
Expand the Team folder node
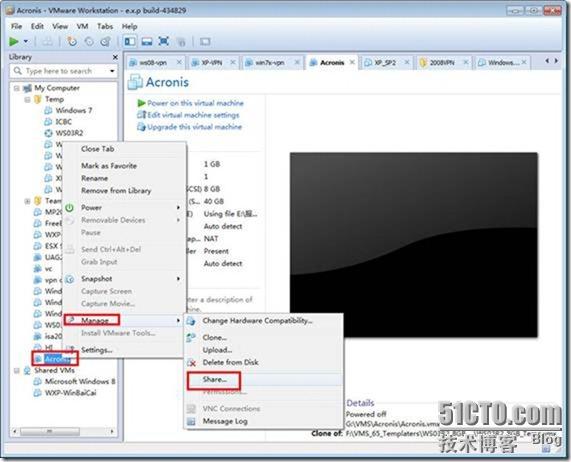[27, 201]
